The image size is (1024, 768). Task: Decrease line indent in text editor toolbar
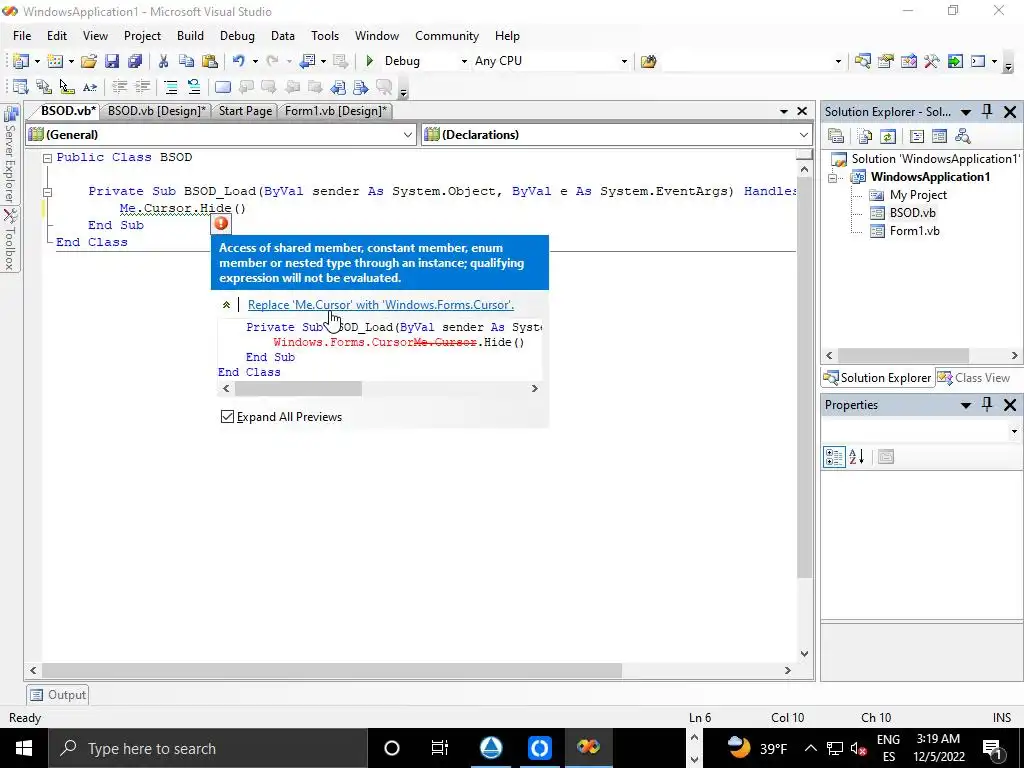click(x=119, y=87)
